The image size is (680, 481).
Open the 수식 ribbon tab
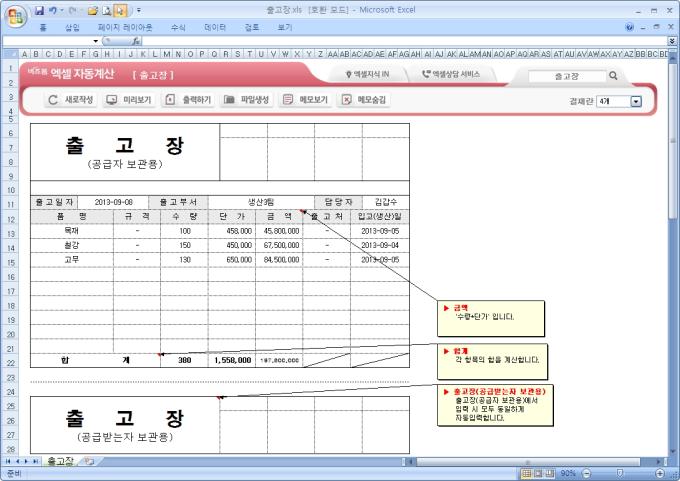(178, 27)
